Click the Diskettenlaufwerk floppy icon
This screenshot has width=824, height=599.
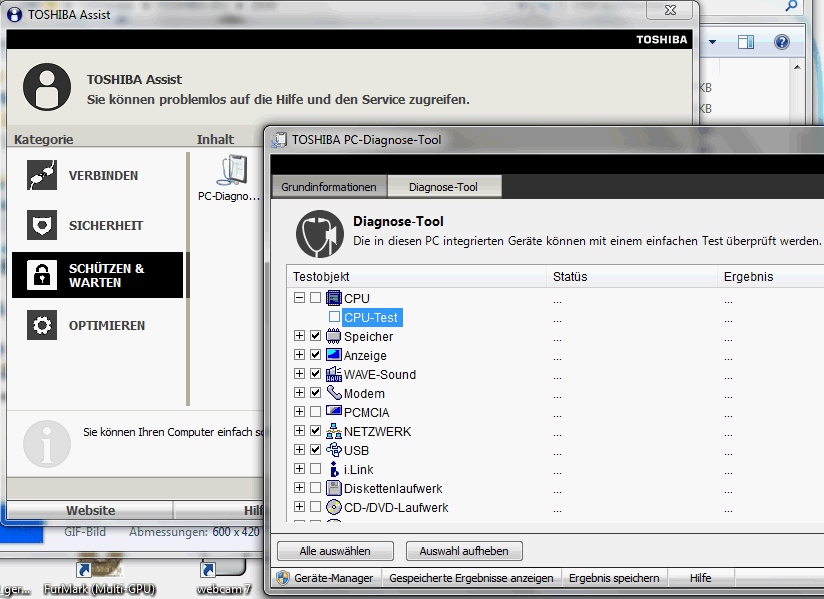coord(334,488)
